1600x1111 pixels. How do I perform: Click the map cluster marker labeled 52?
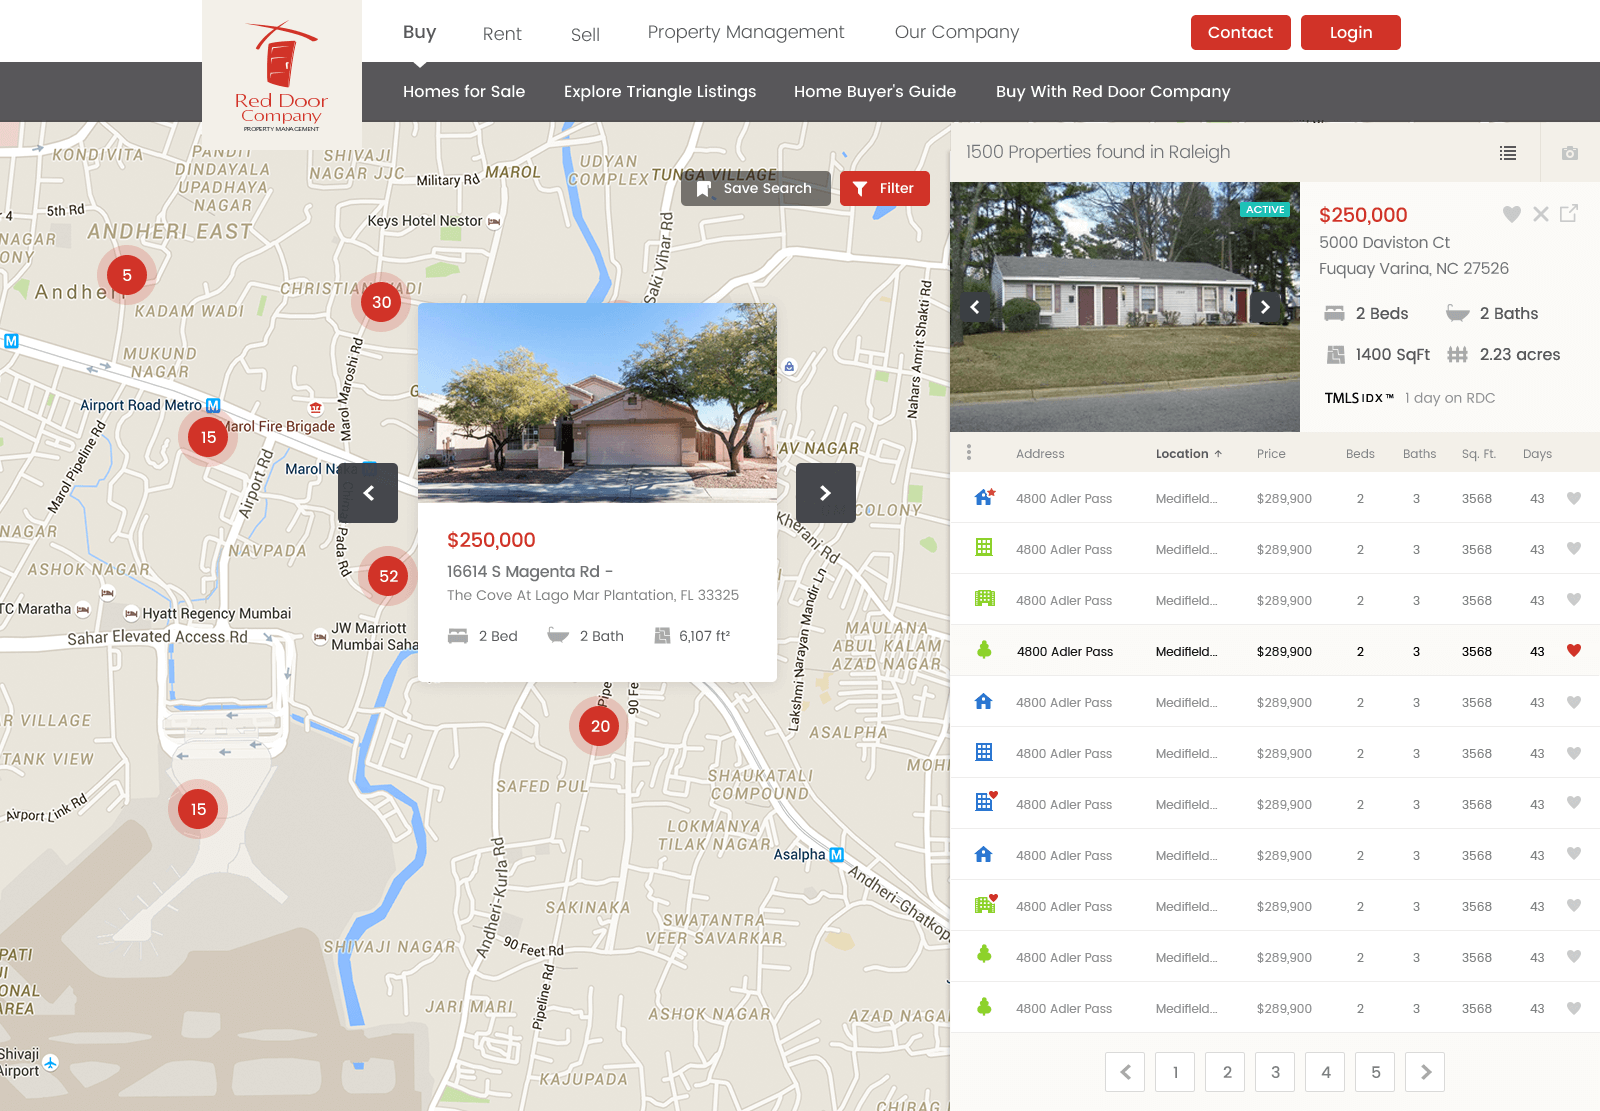tap(389, 576)
